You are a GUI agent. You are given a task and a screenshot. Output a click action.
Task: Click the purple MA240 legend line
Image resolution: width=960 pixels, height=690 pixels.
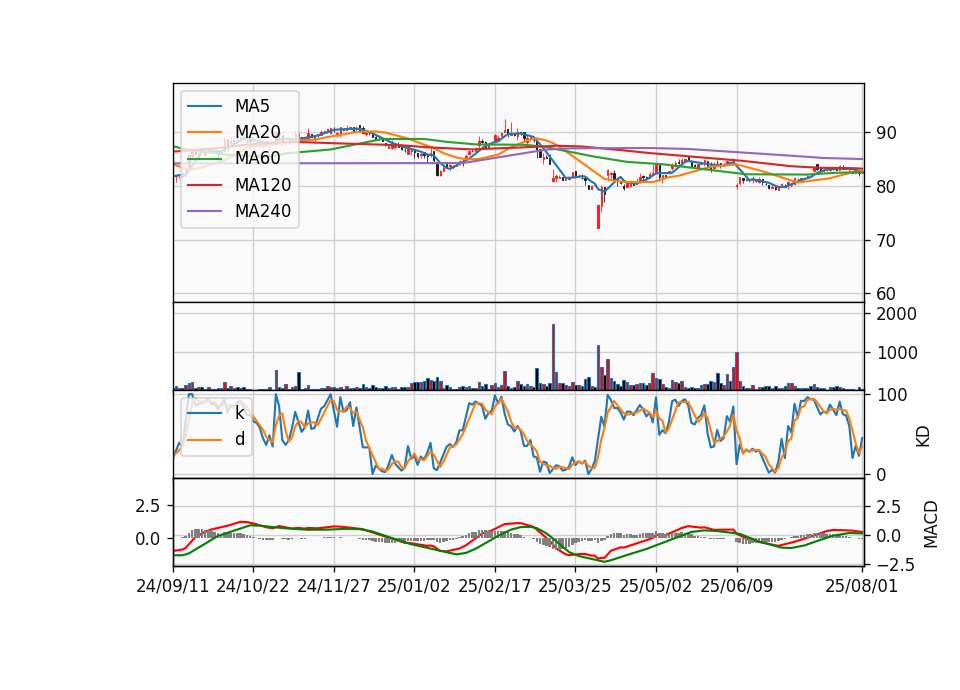[x=204, y=211]
